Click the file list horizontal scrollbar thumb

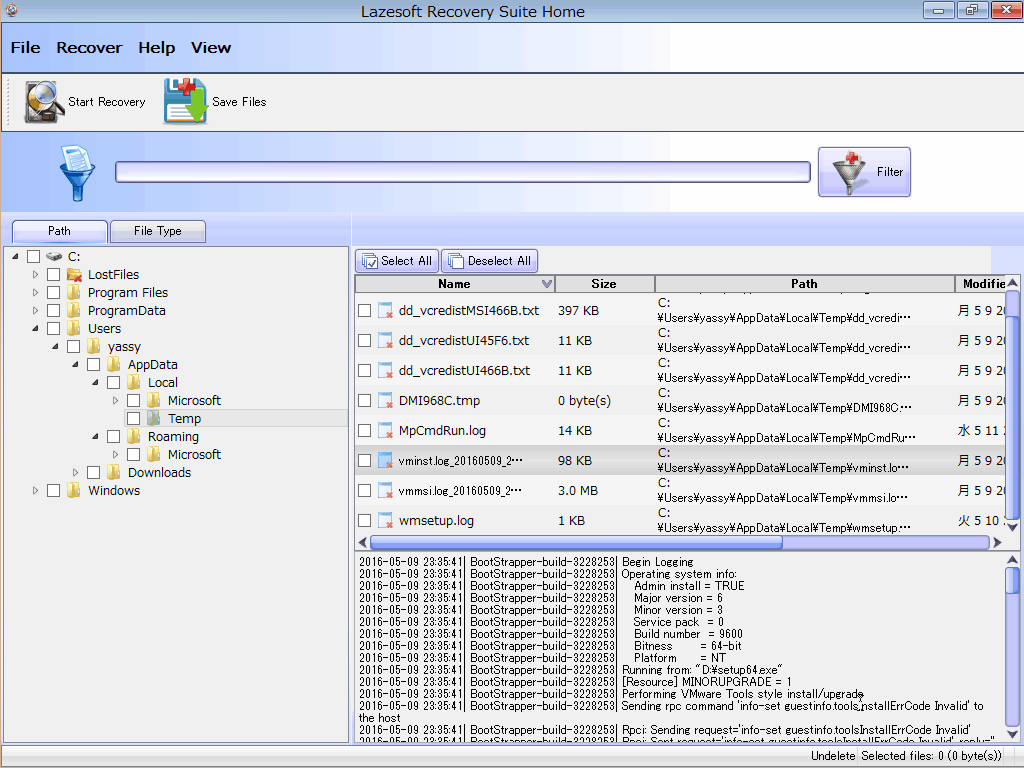click(x=576, y=543)
